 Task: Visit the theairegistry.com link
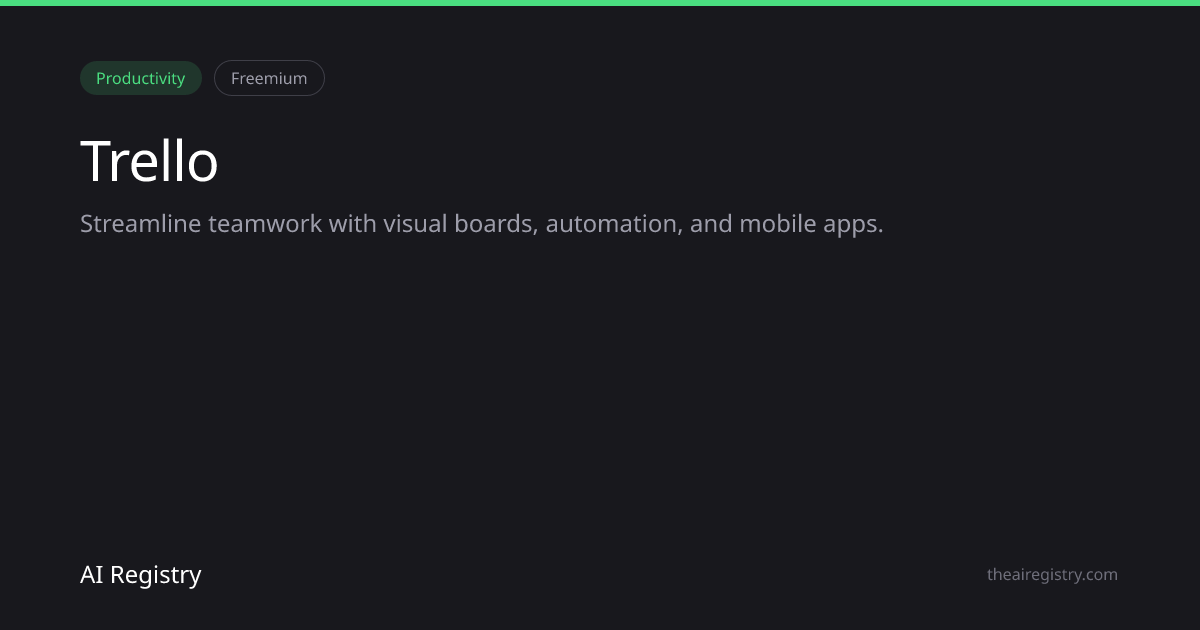coord(1052,575)
